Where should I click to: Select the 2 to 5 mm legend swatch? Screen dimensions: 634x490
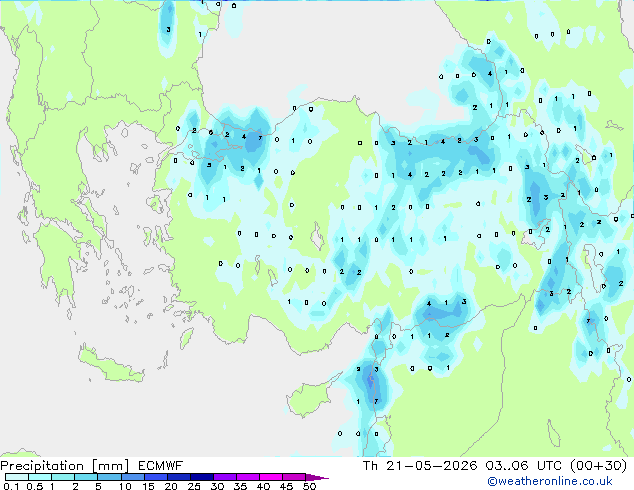point(86,477)
